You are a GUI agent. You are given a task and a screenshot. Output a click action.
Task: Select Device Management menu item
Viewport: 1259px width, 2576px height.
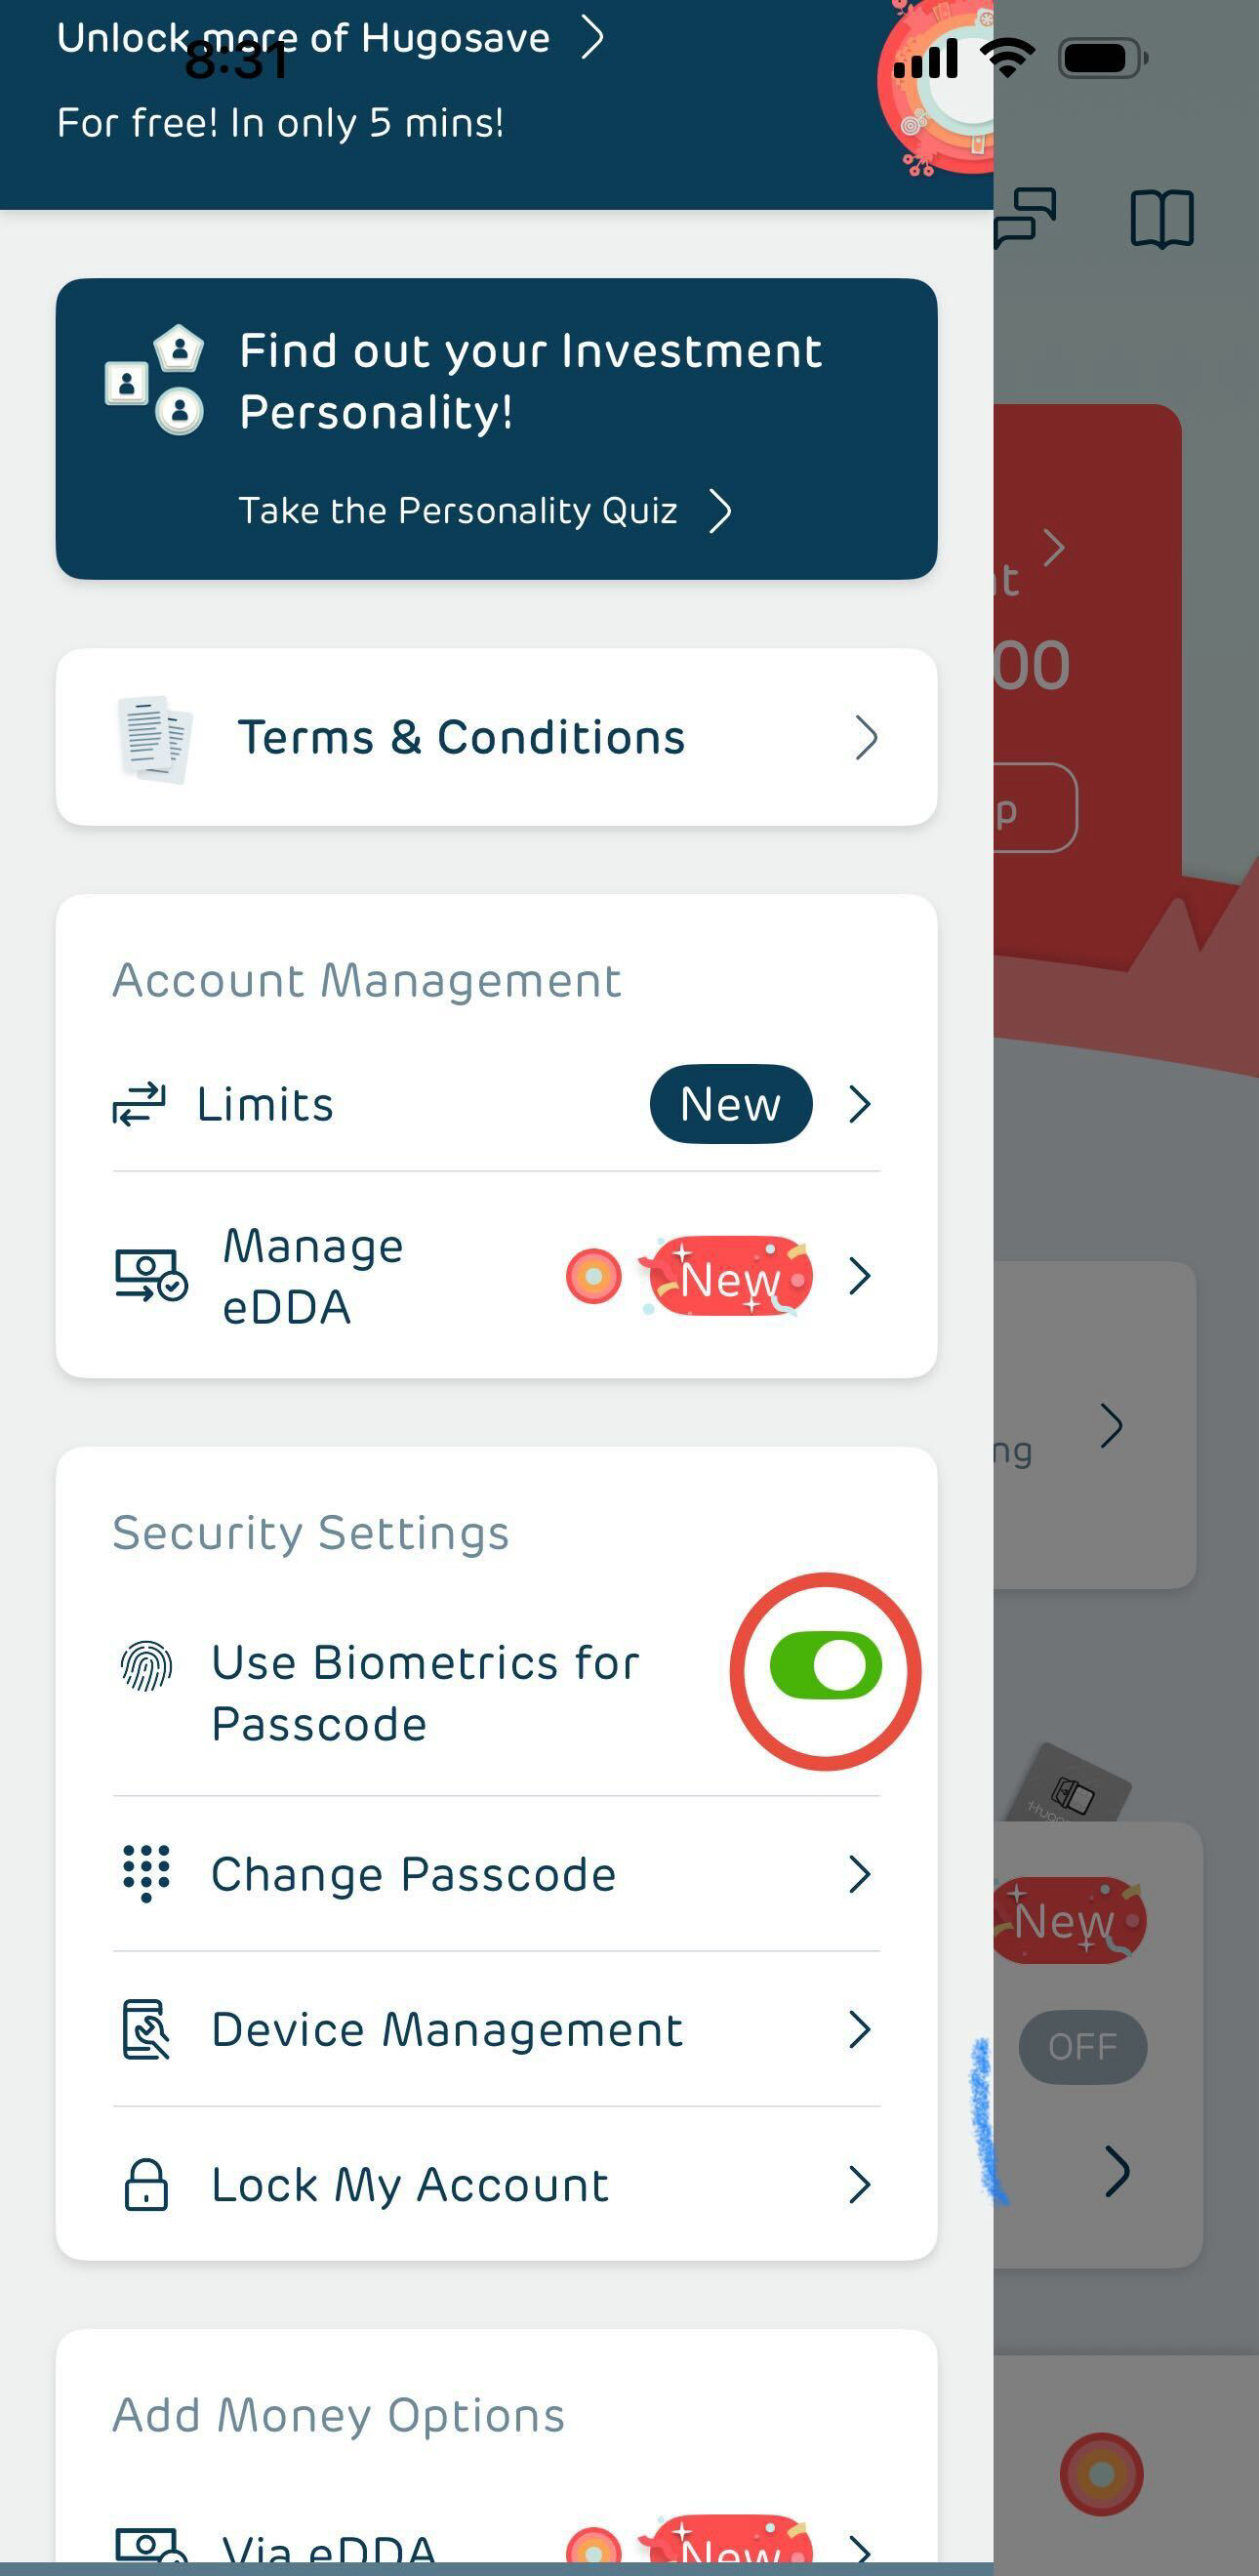tap(447, 2030)
